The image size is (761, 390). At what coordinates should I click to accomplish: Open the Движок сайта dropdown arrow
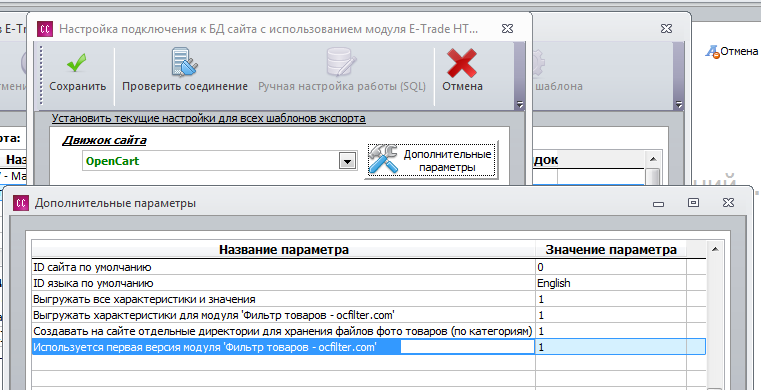pyautogui.click(x=347, y=161)
